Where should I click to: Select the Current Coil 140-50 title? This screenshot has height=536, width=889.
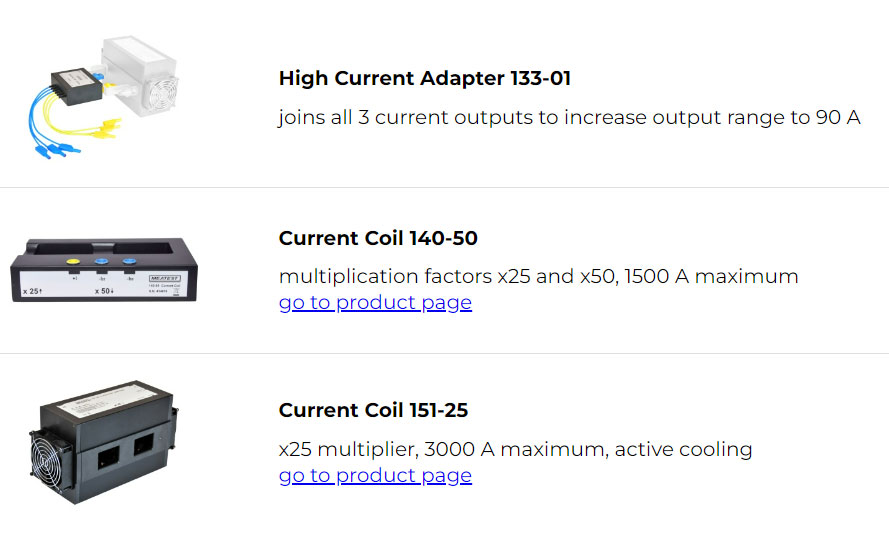coord(378,238)
